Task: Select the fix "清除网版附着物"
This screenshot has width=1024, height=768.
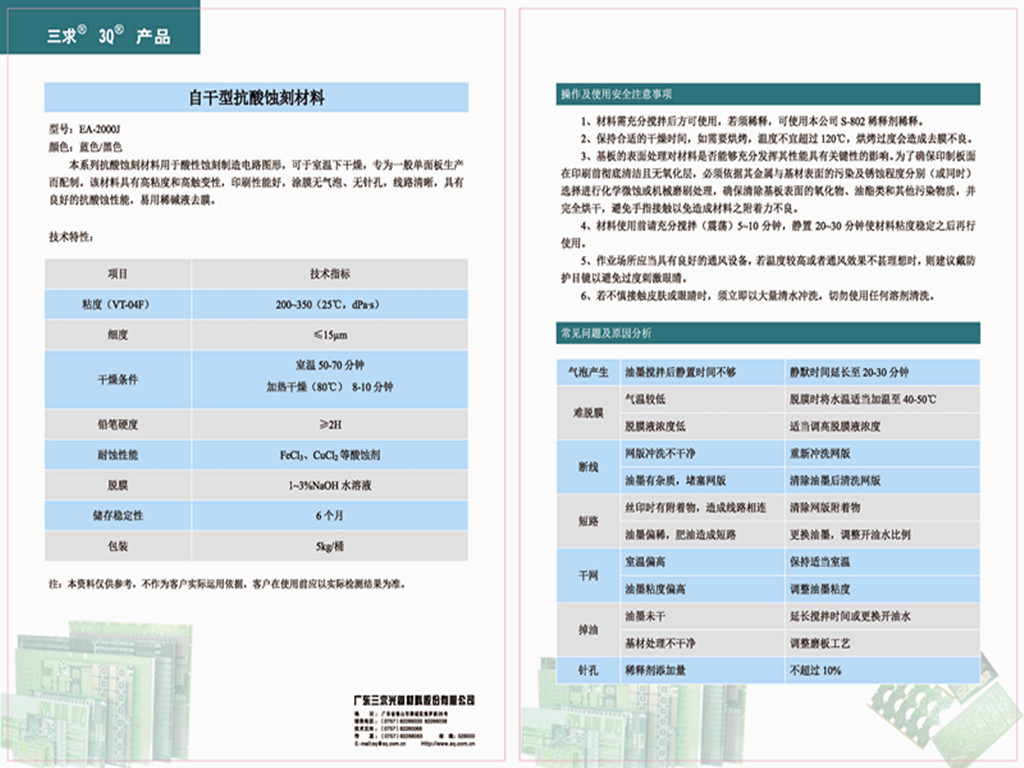Action: pyautogui.click(x=825, y=507)
